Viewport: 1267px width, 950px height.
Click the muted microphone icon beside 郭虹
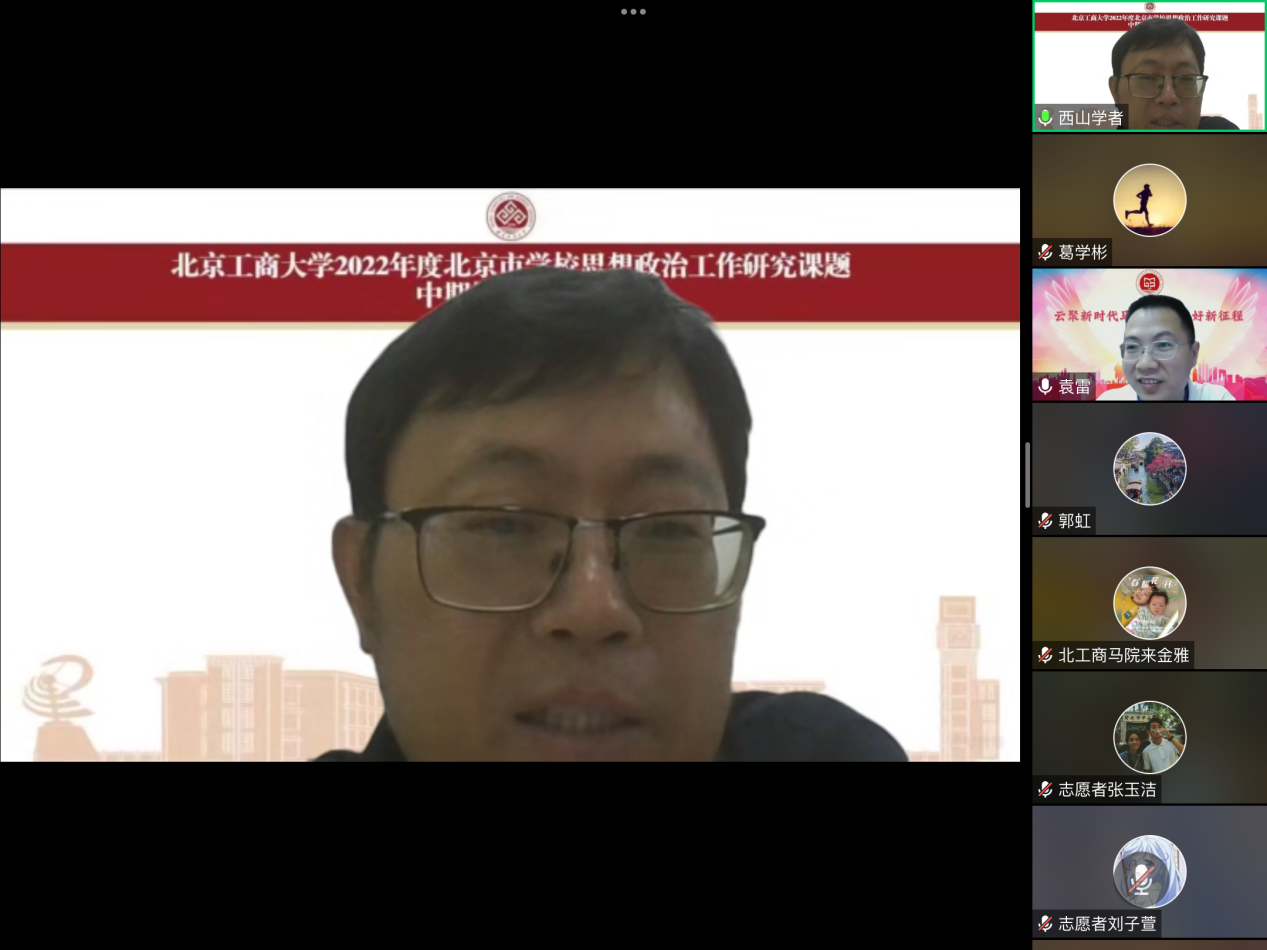pyautogui.click(x=1045, y=521)
